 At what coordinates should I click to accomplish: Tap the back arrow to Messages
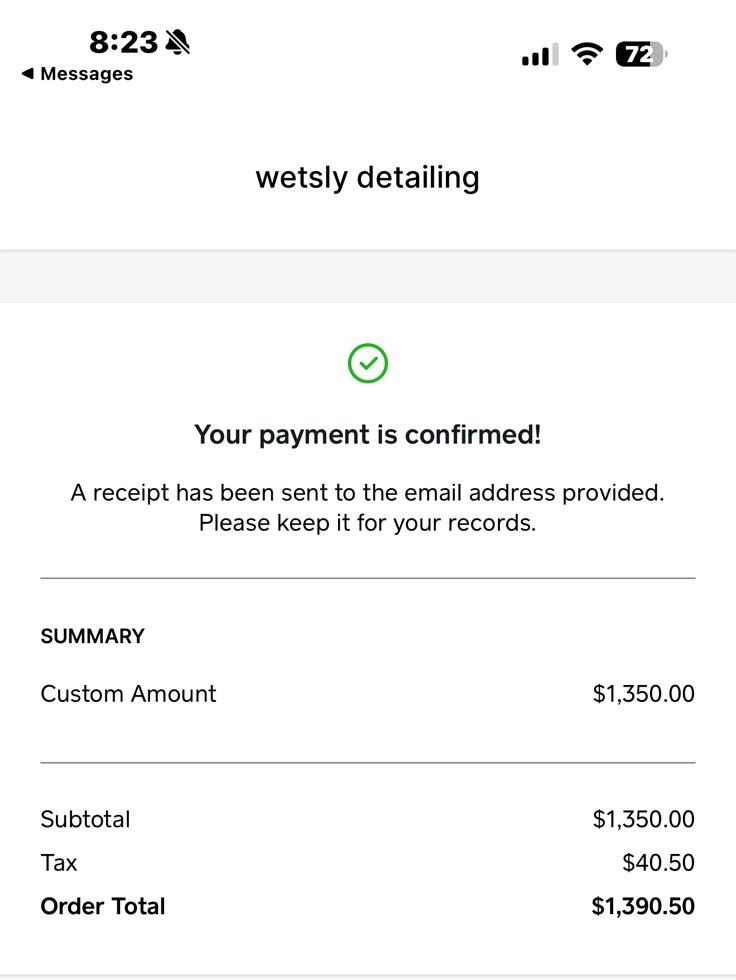coord(27,74)
